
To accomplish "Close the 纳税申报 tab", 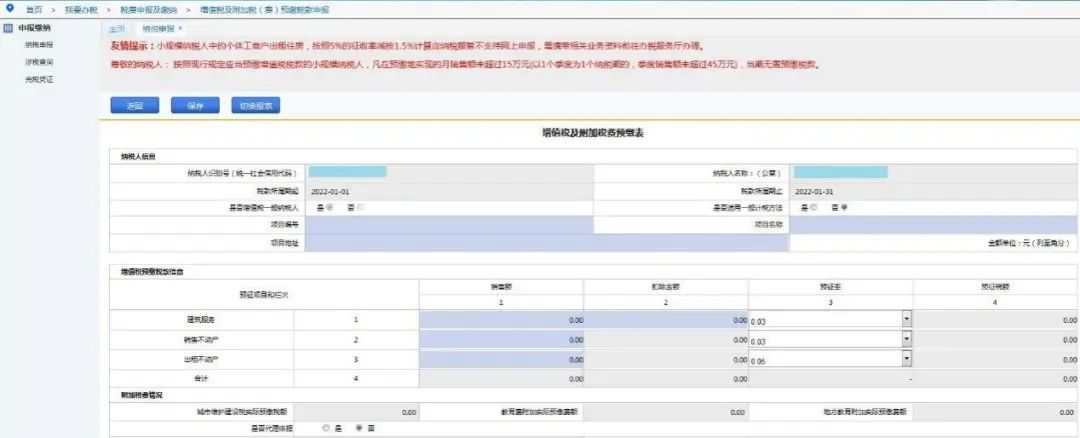I will 180,29.
